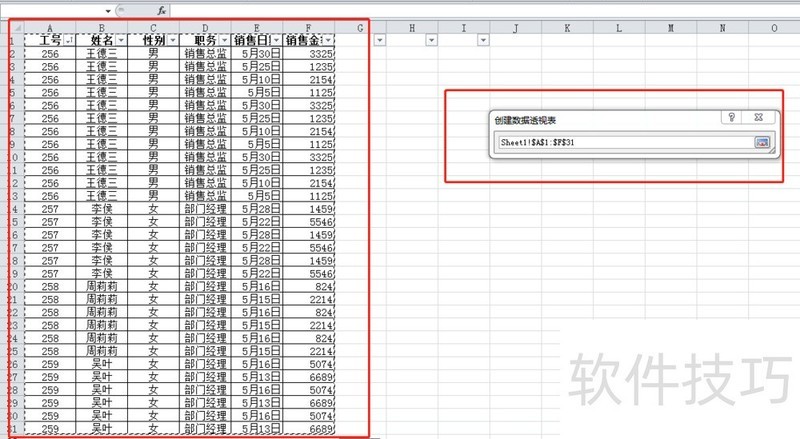Select the column B header

pyautogui.click(x=102, y=28)
